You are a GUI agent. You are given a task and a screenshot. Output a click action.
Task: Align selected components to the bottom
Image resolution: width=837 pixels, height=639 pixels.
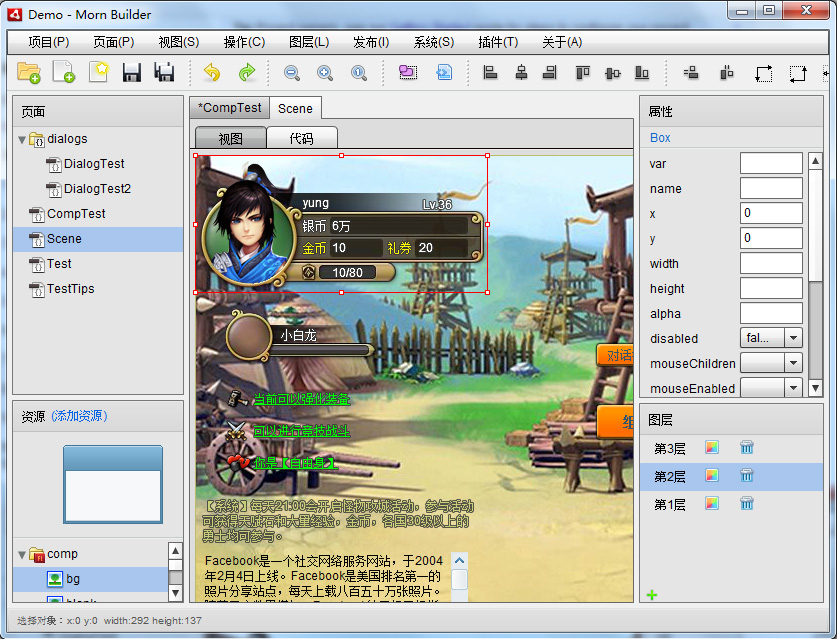coord(642,72)
